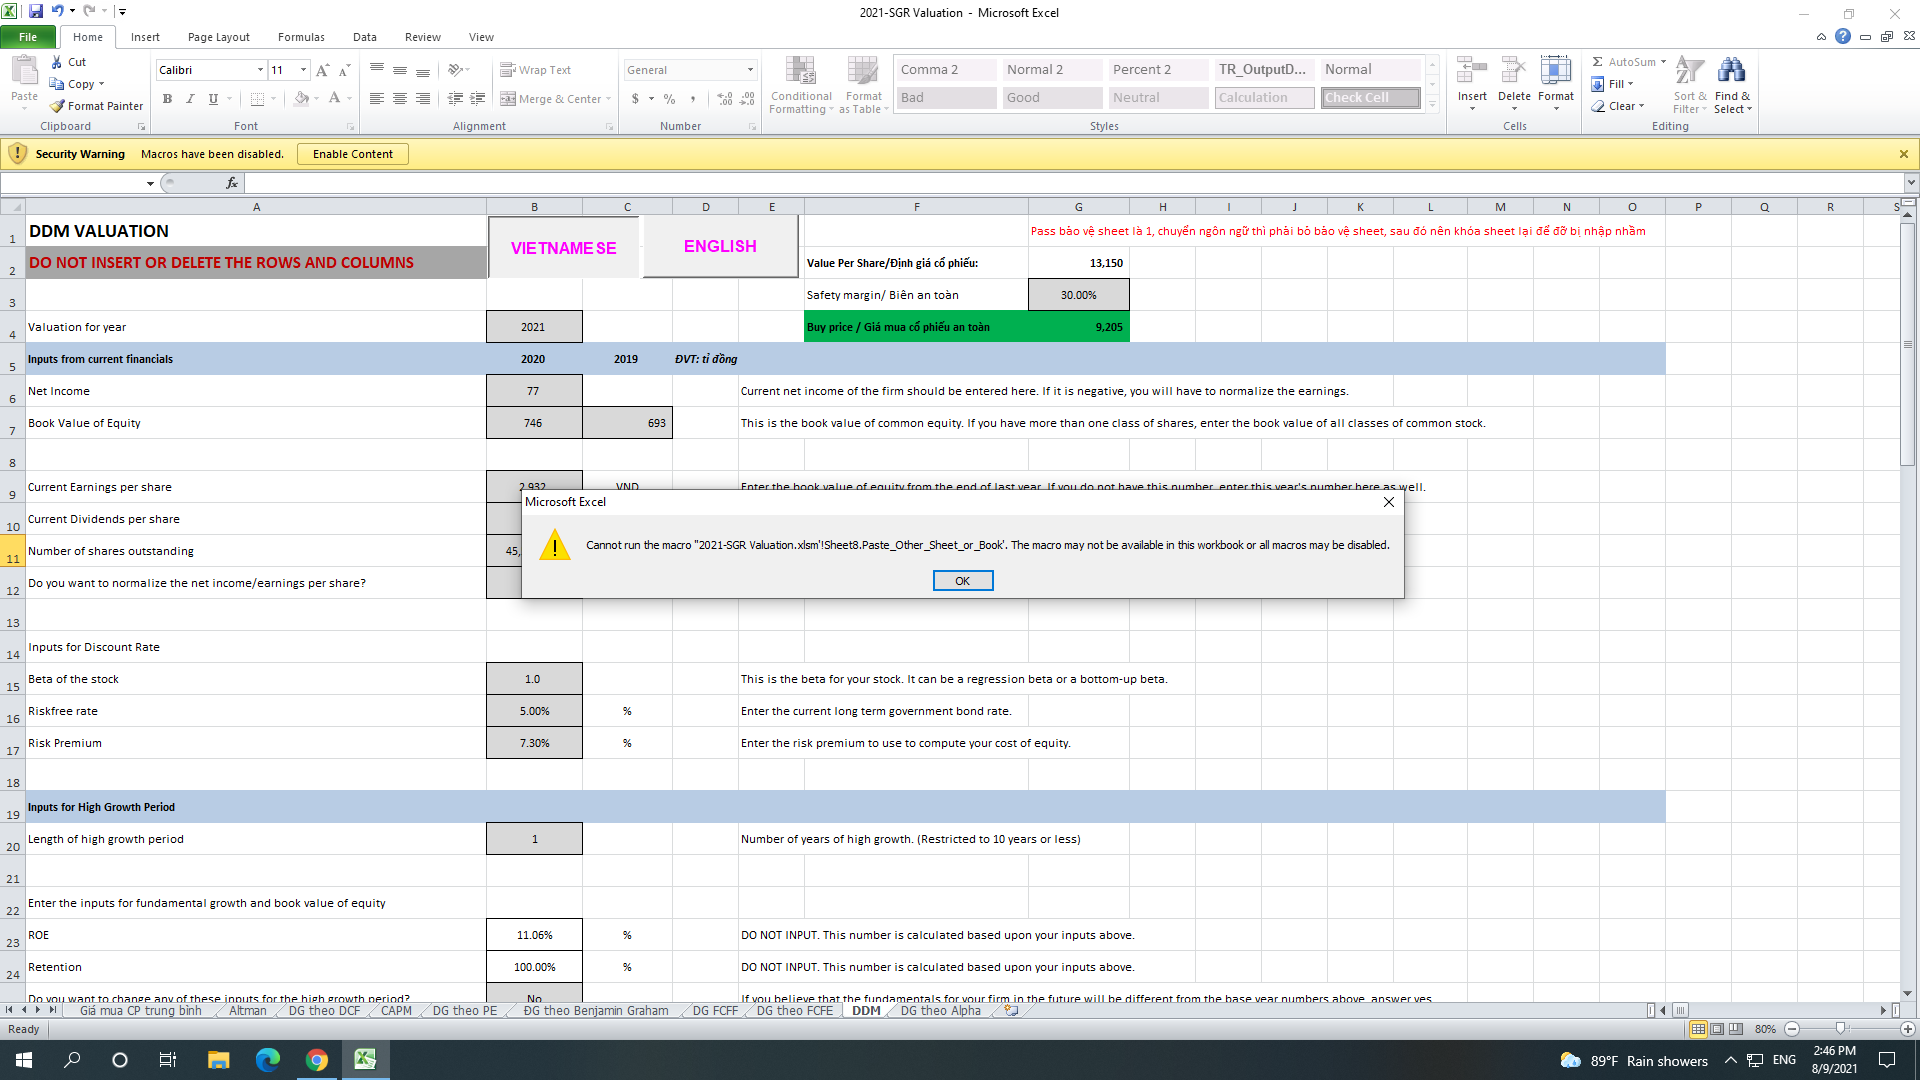
Task: Open the font size dropdown
Action: click(304, 70)
